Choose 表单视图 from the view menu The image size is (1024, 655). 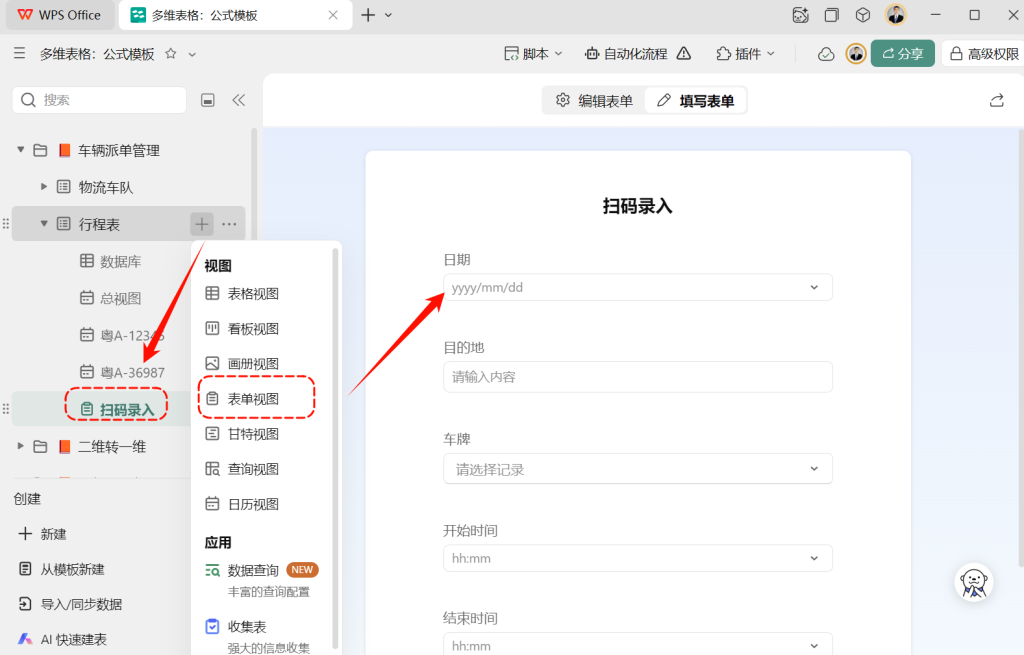point(242,398)
